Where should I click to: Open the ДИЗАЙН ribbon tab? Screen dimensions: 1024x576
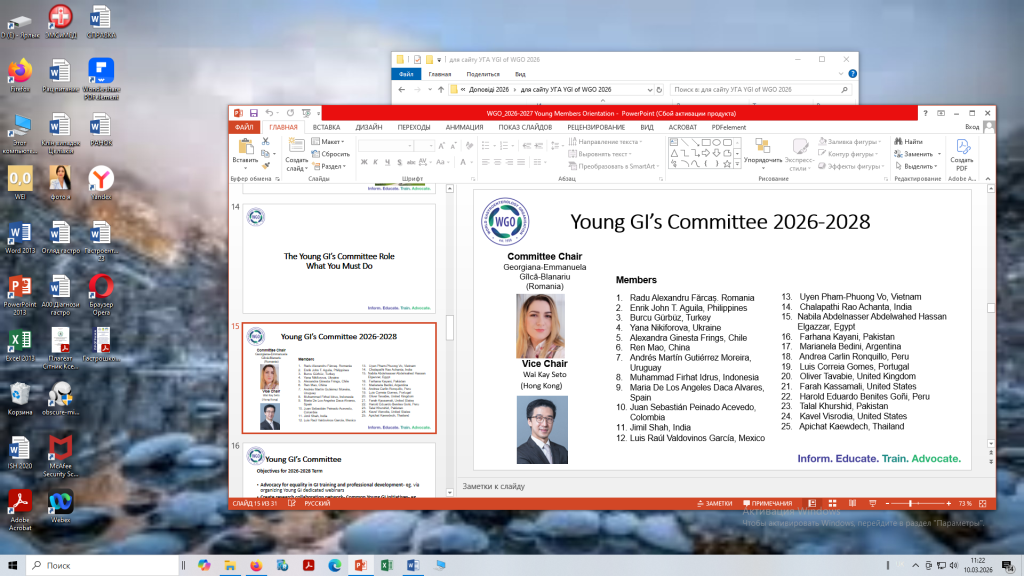(368, 127)
